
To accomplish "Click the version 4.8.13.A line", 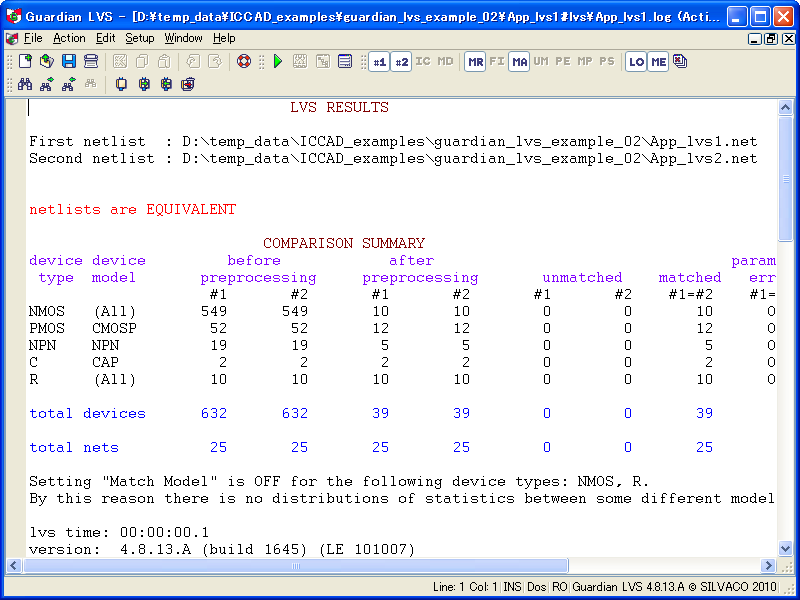I will (x=222, y=549).
